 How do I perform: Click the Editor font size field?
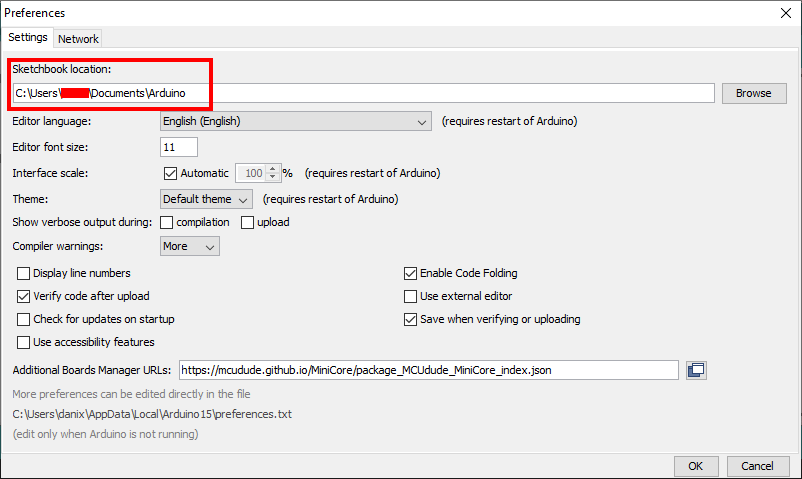pos(179,147)
